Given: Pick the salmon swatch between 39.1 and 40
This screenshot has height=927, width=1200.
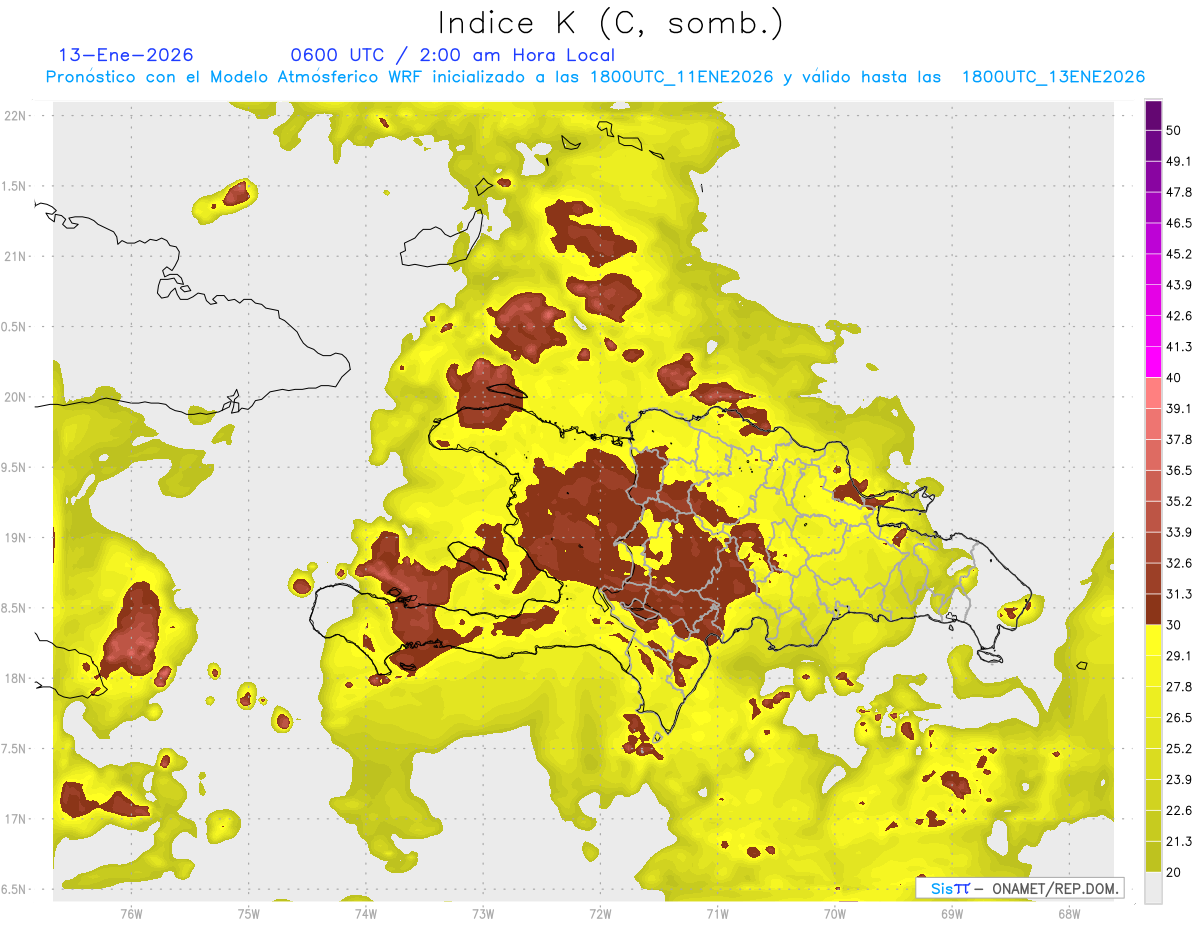Looking at the screenshot, I should pos(1154,393).
